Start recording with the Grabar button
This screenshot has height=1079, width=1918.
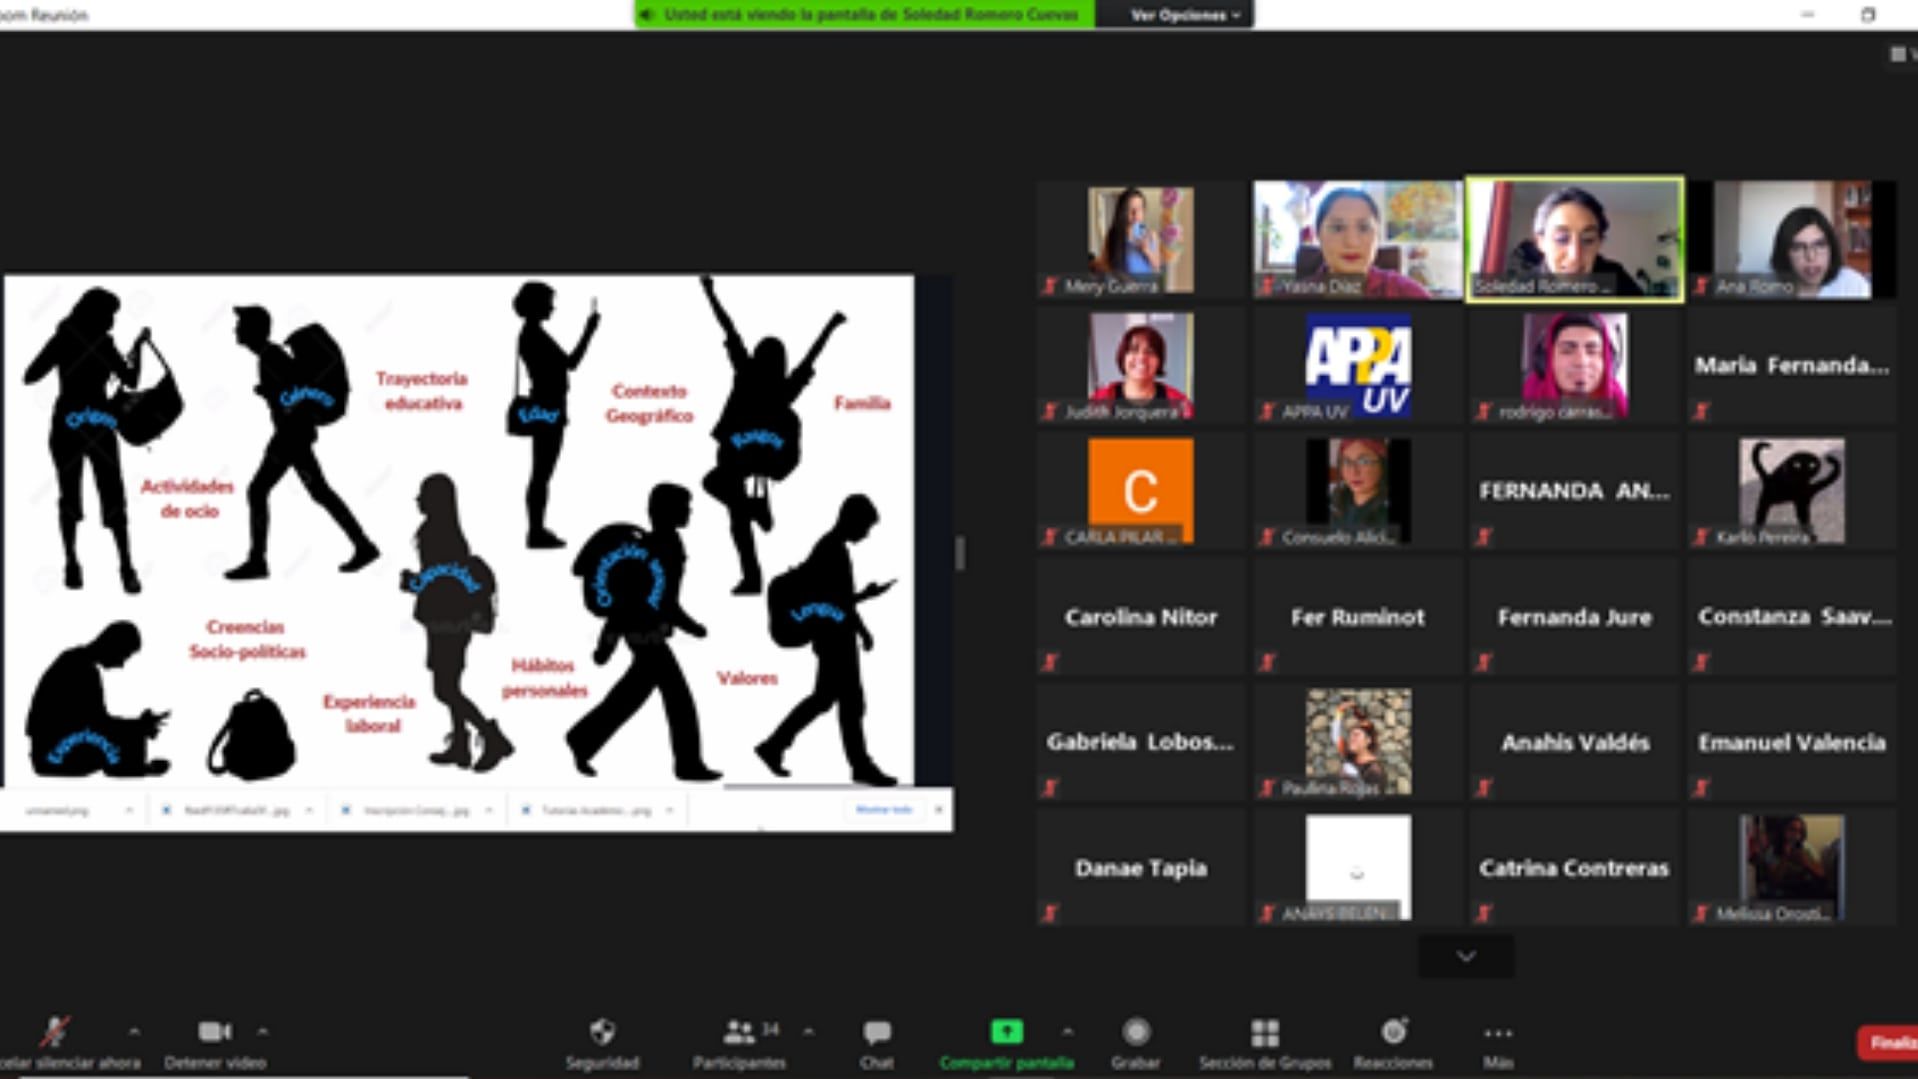tap(1135, 1032)
